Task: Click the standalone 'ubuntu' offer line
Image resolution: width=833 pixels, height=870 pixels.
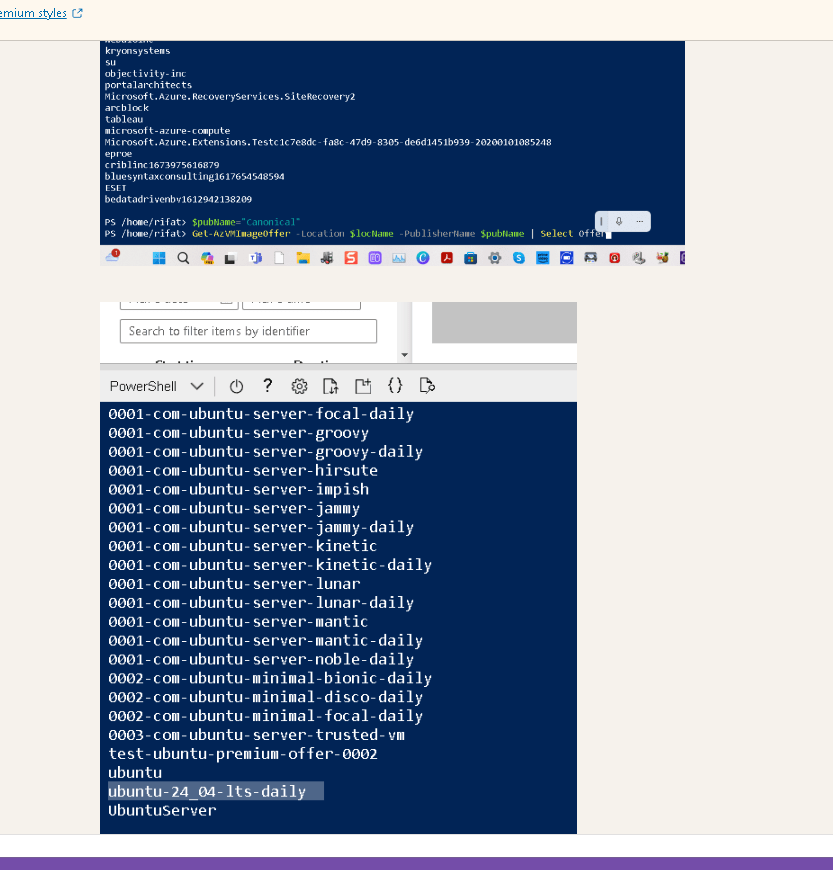Action: pyautogui.click(x=135, y=772)
